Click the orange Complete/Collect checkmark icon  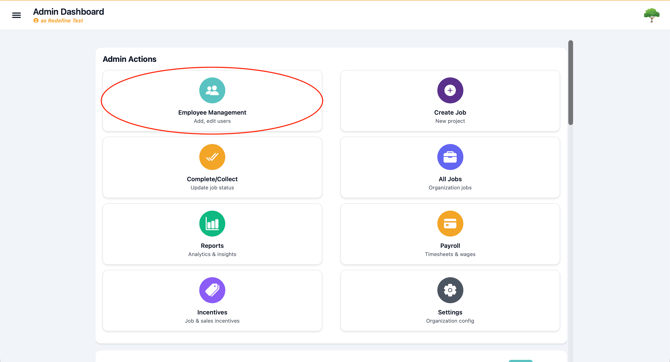click(x=212, y=157)
